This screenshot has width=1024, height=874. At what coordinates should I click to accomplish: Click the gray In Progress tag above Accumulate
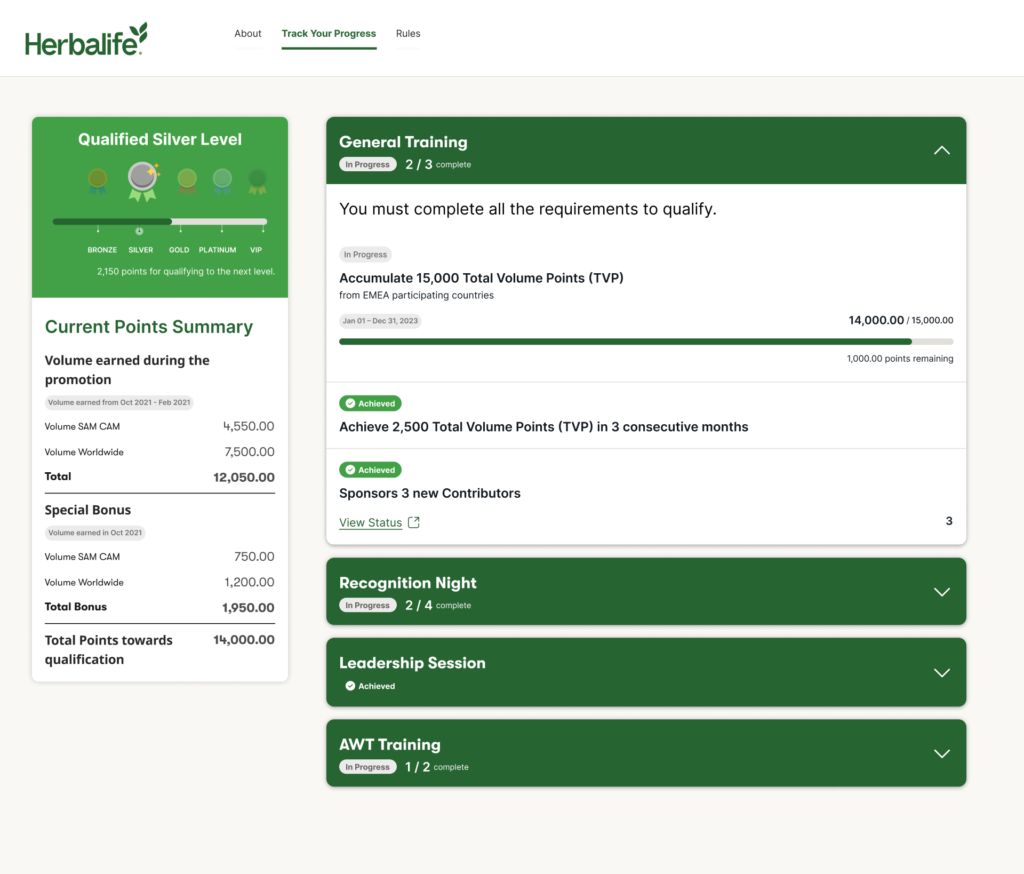pos(365,255)
